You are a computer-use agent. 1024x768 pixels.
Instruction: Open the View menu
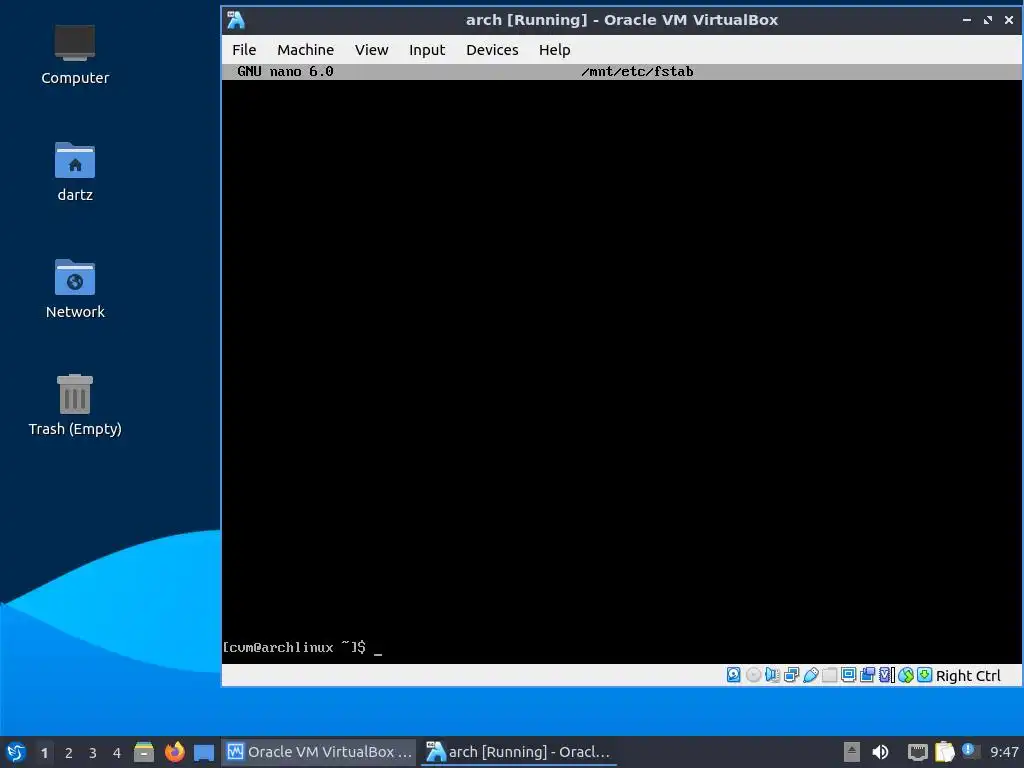click(x=372, y=50)
